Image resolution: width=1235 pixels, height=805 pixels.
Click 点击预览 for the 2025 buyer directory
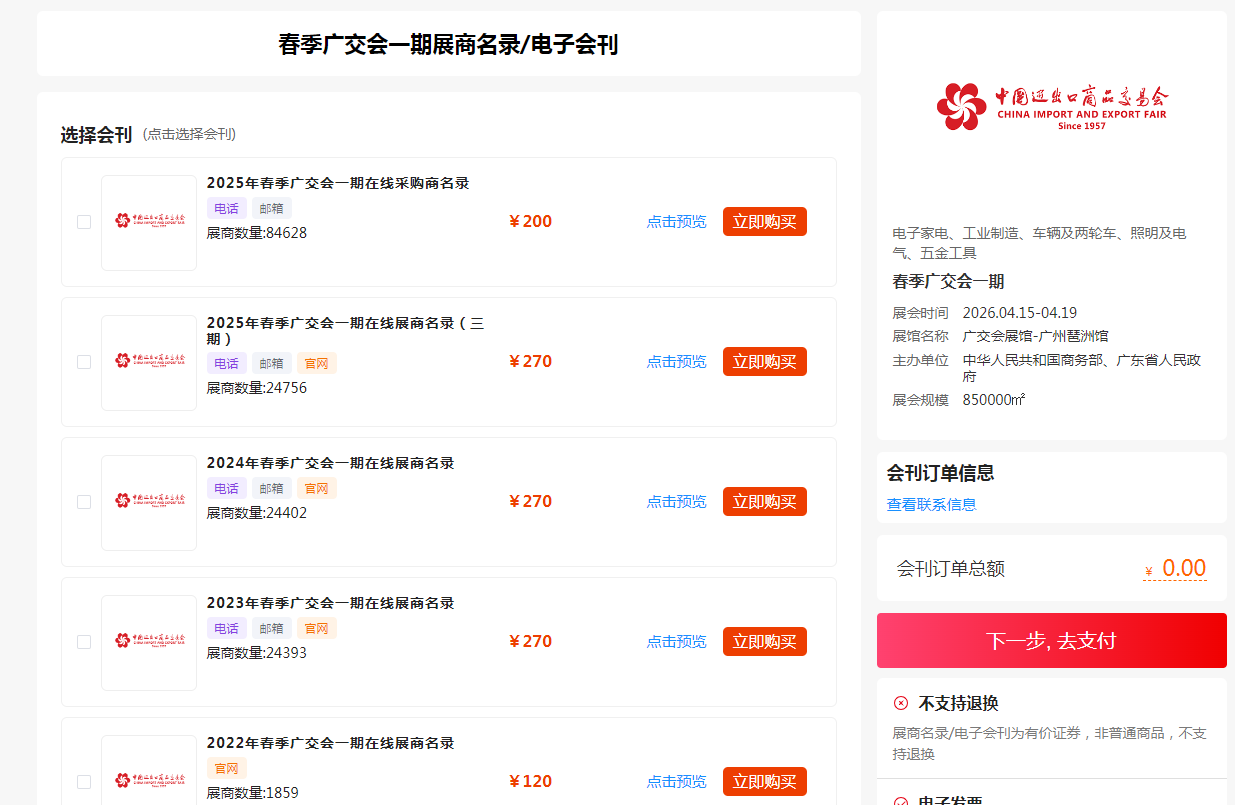tap(676, 222)
